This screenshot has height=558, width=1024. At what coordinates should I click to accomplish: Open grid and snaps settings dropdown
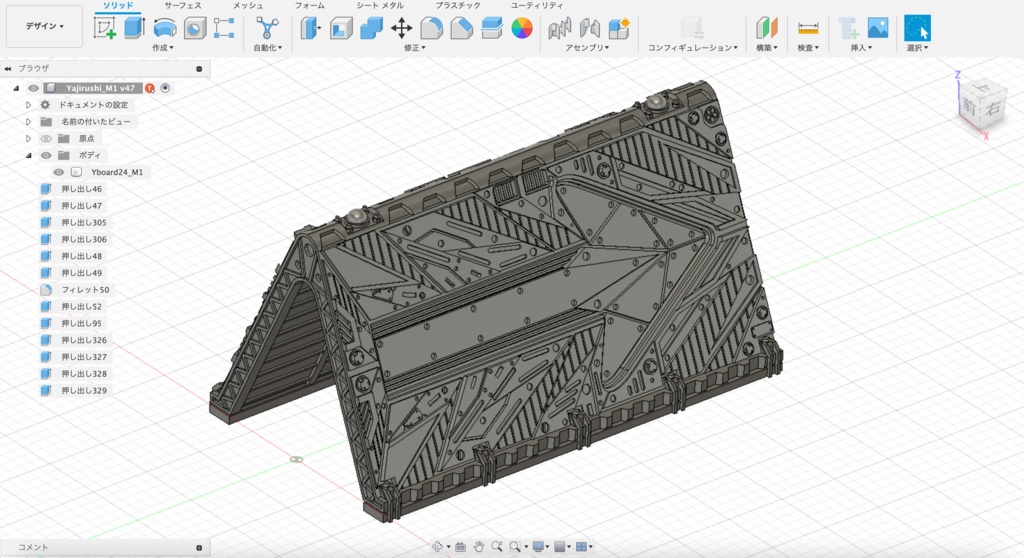[562, 547]
